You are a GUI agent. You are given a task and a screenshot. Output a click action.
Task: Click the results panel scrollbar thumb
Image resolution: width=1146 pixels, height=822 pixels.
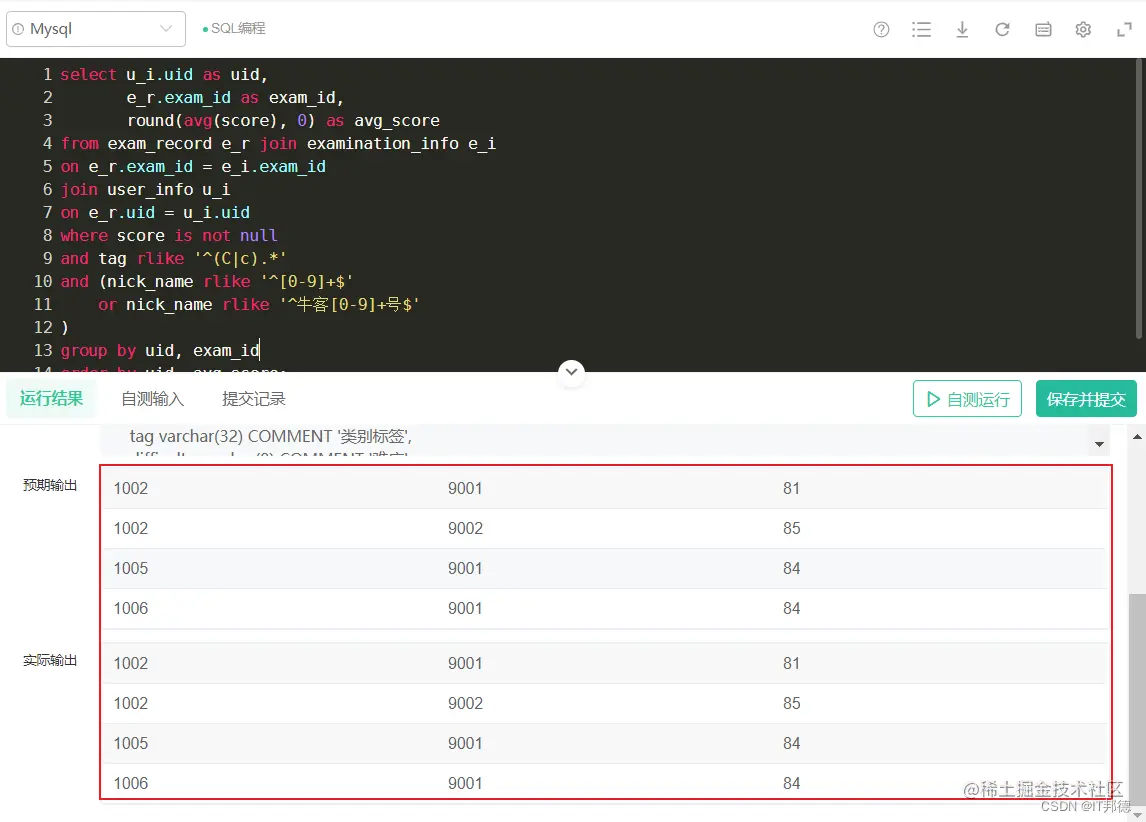tap(1137, 699)
